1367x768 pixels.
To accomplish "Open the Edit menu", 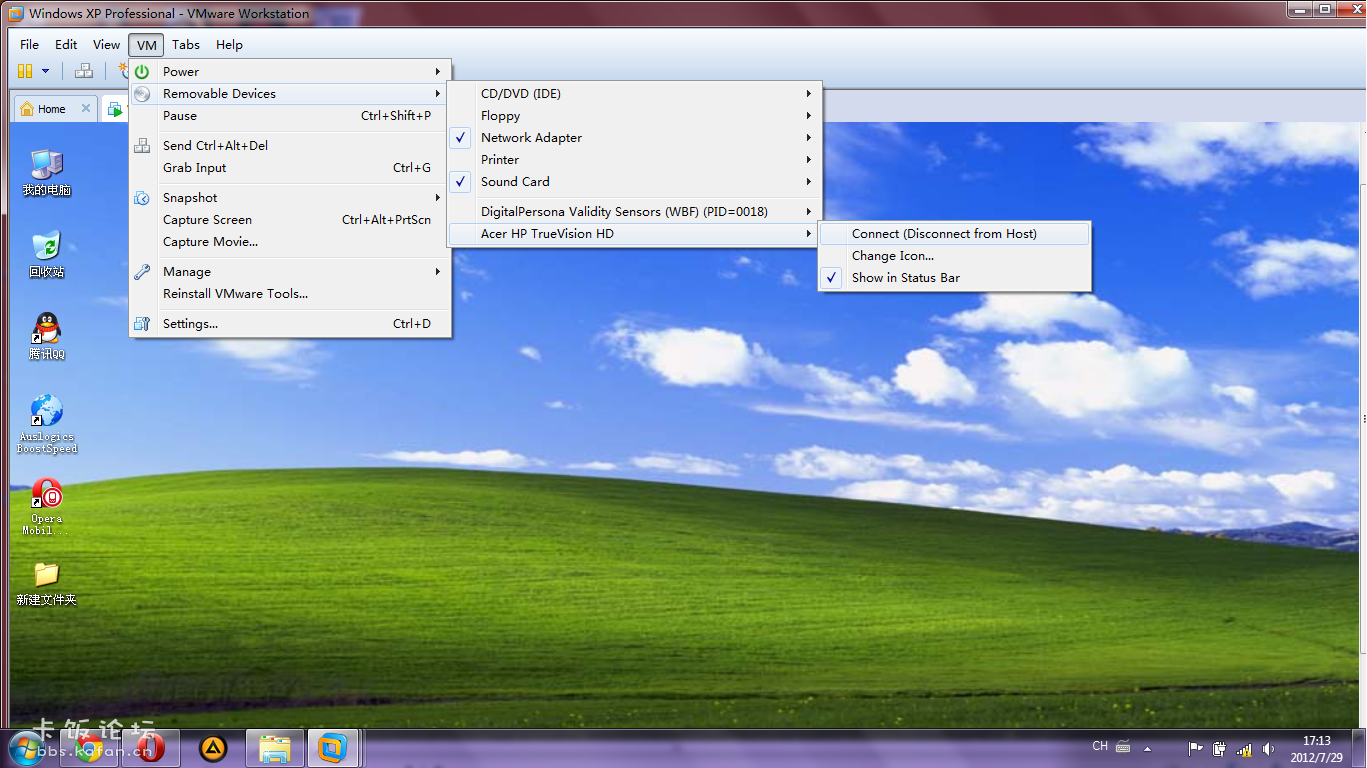I will click(66, 45).
